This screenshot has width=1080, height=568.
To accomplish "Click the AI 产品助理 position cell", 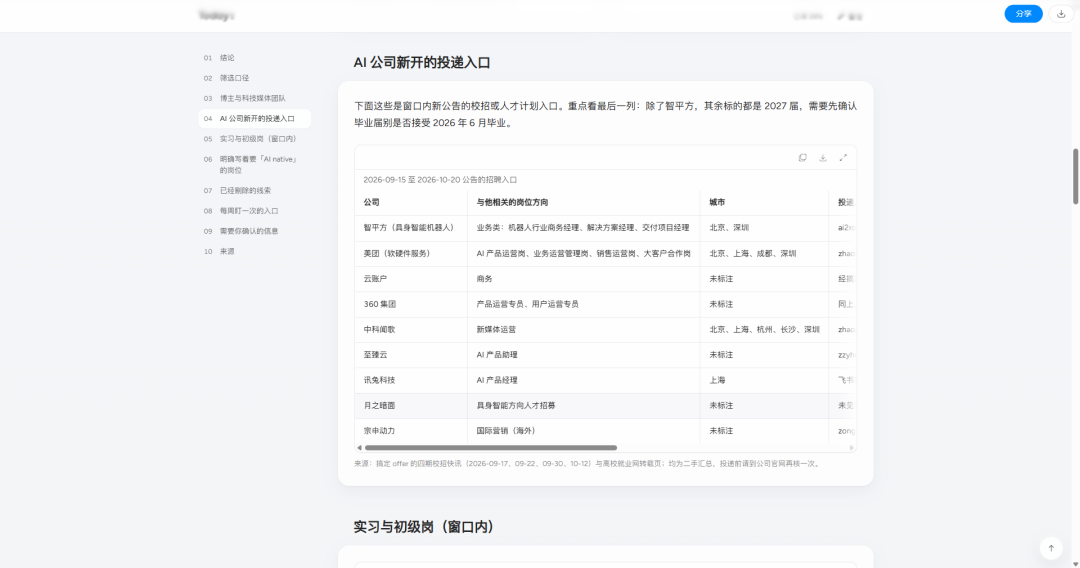I will click(583, 355).
